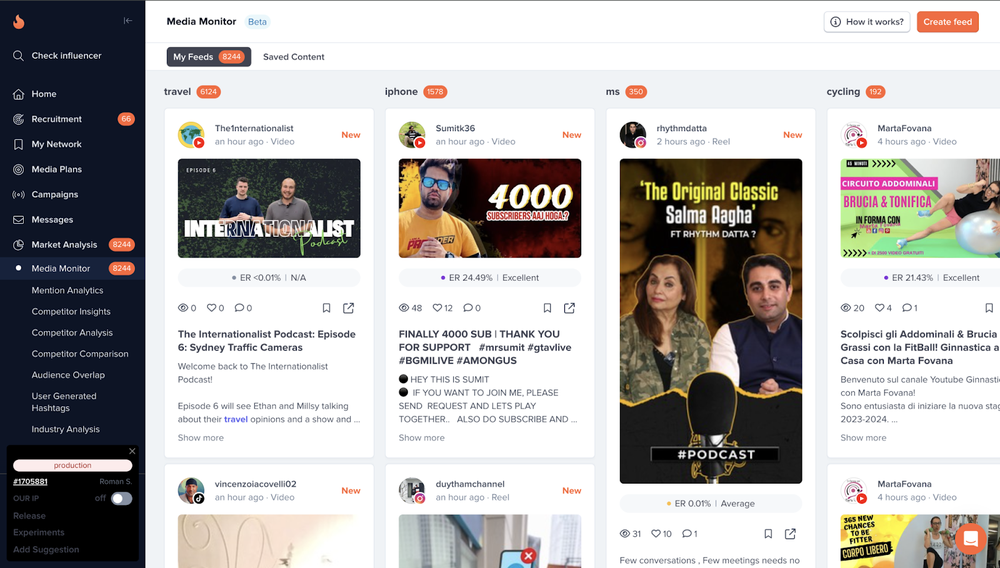Open The1nternationalist avatar
The image size is (1000, 568).
coord(191,135)
